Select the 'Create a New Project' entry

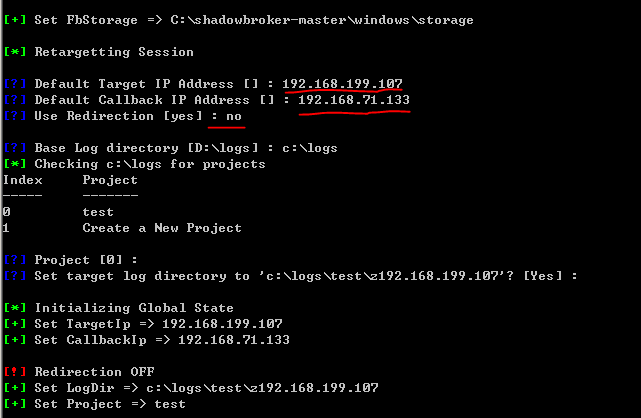(x=162, y=228)
